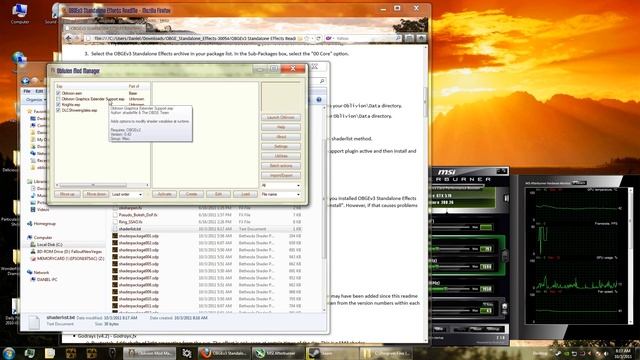Select Ring_SSAO.fx file
Image resolution: width=640 pixels, height=360 pixels.
coord(130,222)
